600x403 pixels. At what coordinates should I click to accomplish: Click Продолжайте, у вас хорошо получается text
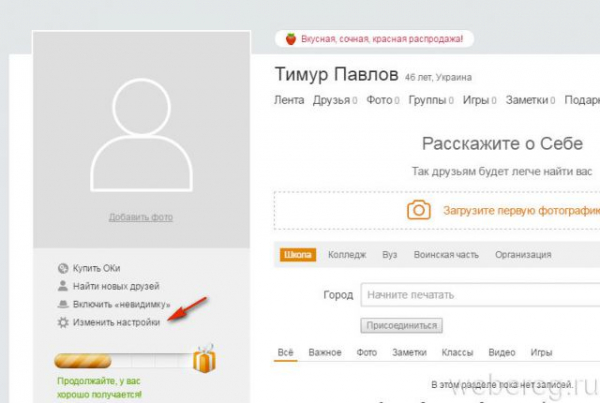tap(99, 388)
